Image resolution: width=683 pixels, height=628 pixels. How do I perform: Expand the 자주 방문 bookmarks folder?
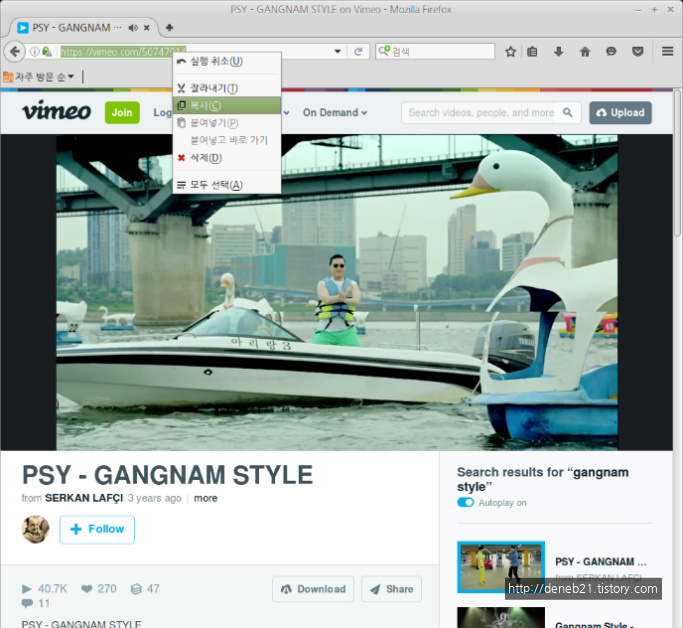point(40,77)
